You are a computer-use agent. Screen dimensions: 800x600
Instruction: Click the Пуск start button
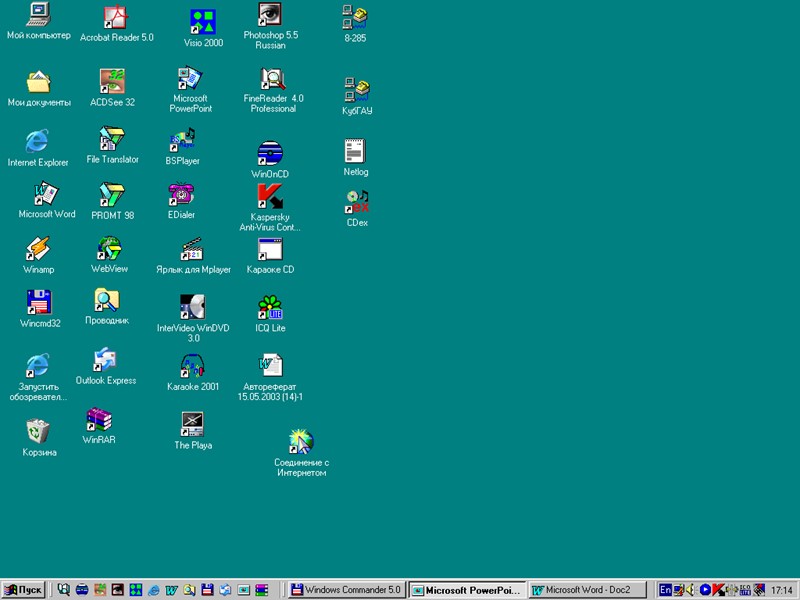click(24, 590)
